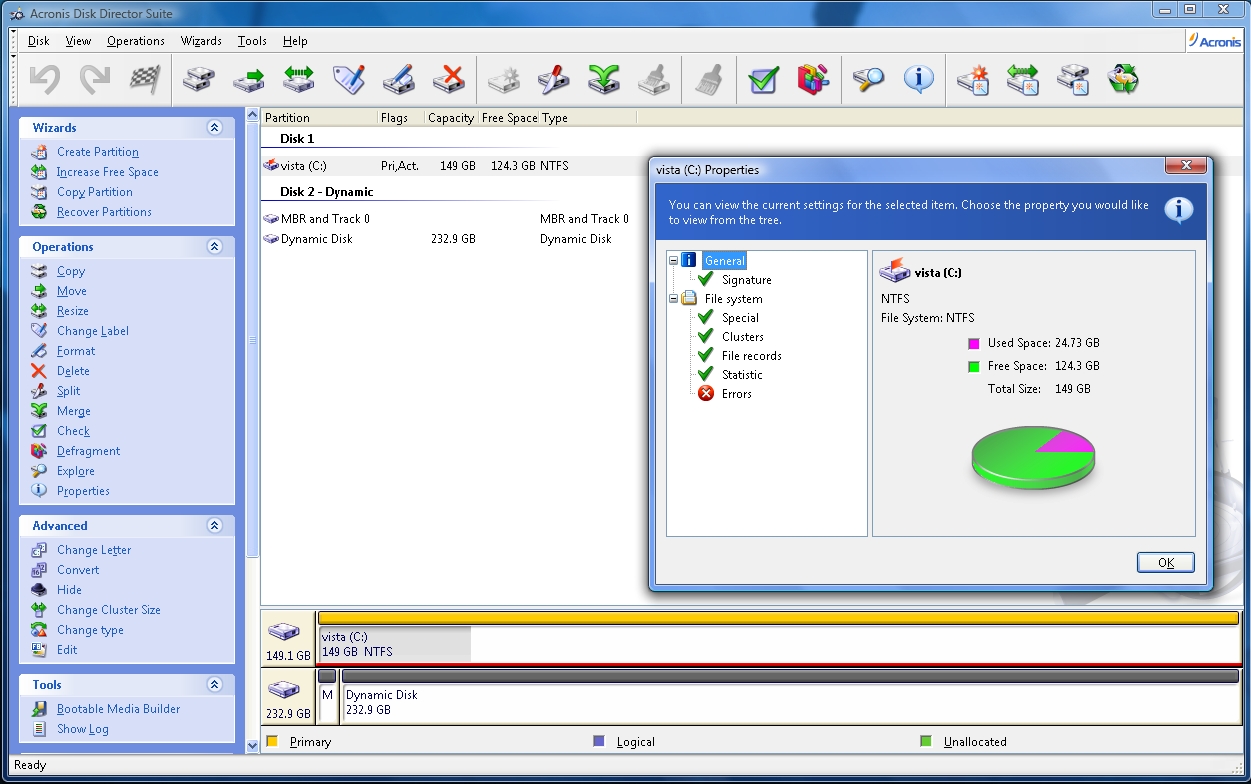The image size is (1251, 784).
Task: Click the magenta Used Space color swatch
Action: (x=974, y=343)
